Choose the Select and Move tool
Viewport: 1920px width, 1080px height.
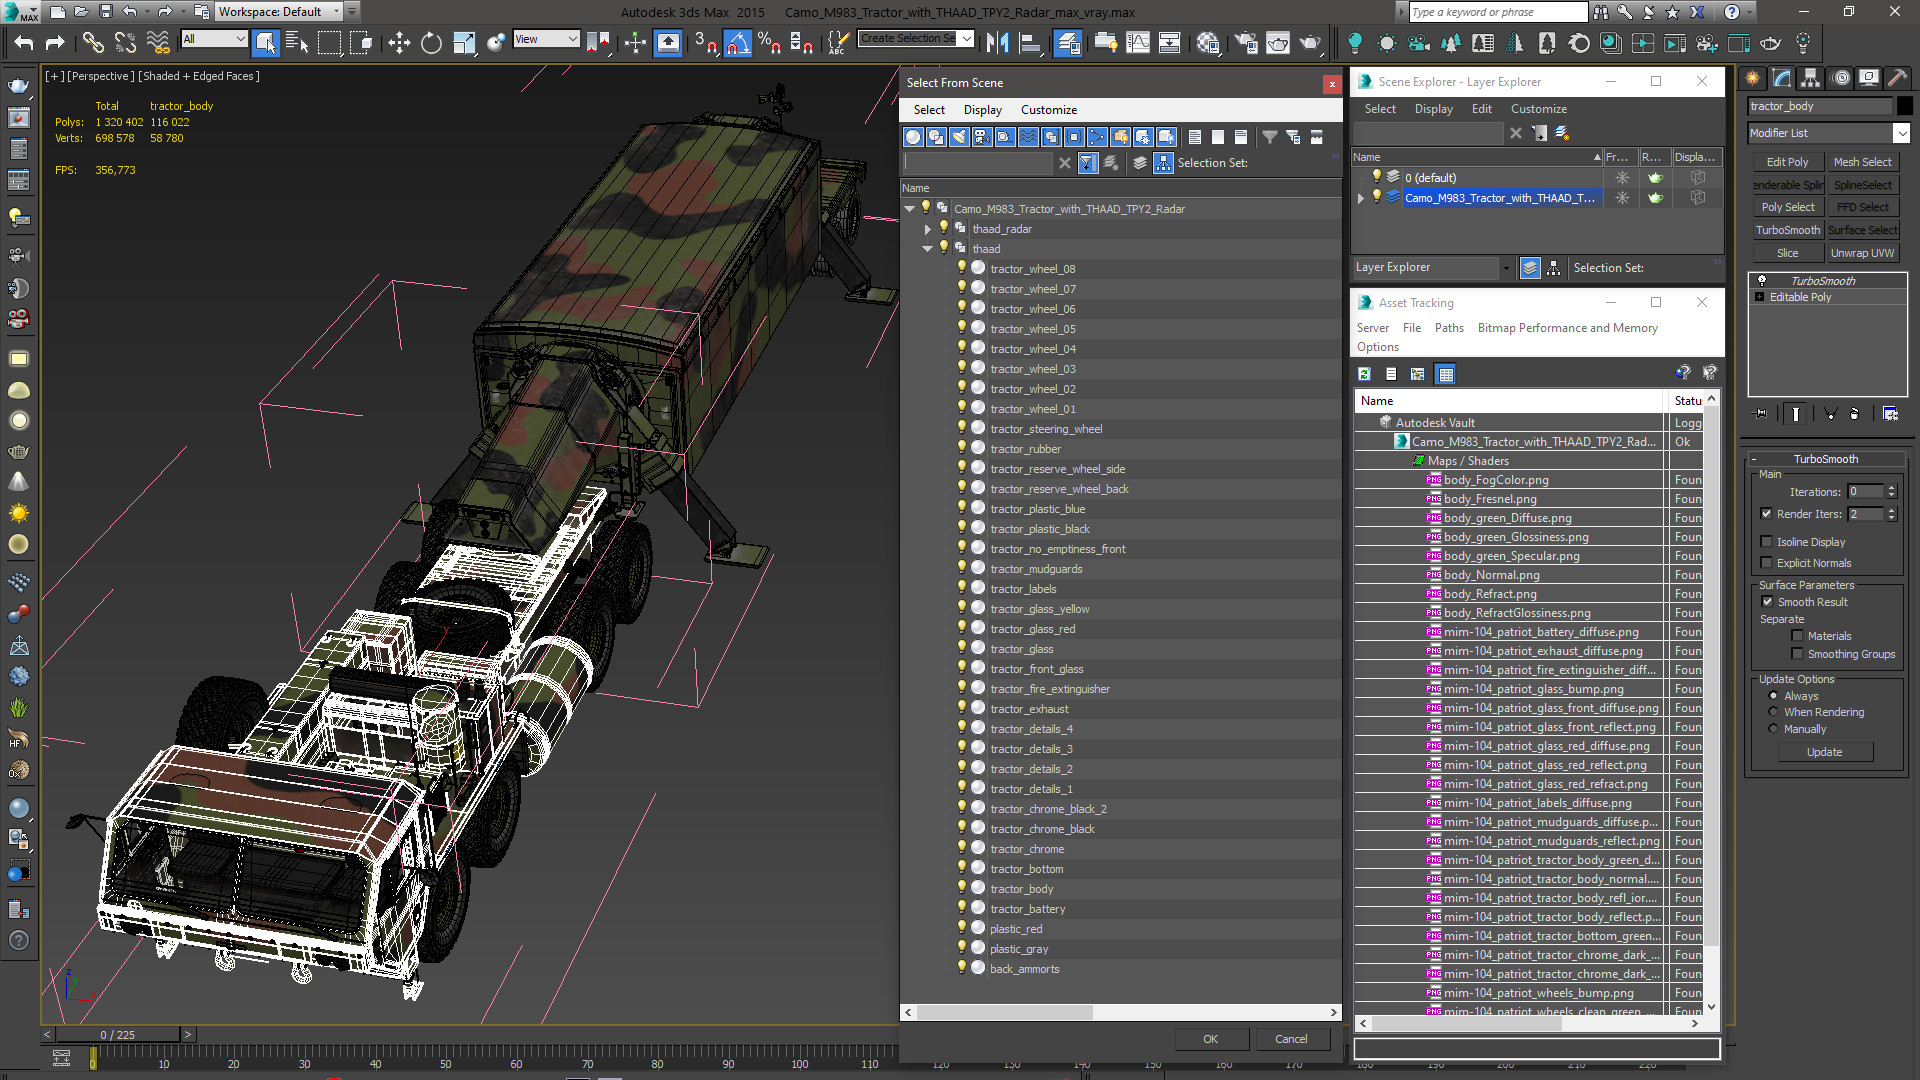tap(399, 42)
